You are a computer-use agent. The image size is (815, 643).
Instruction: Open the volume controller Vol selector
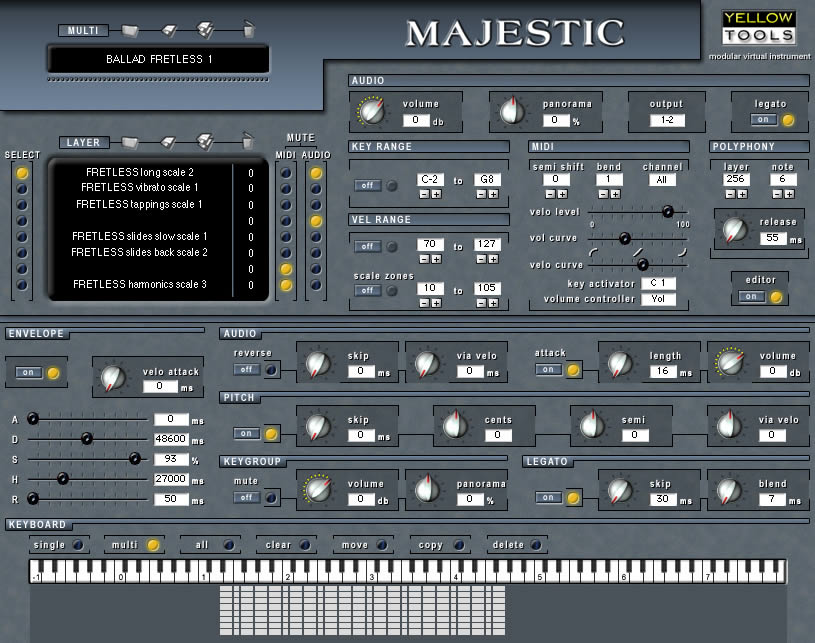(x=658, y=299)
